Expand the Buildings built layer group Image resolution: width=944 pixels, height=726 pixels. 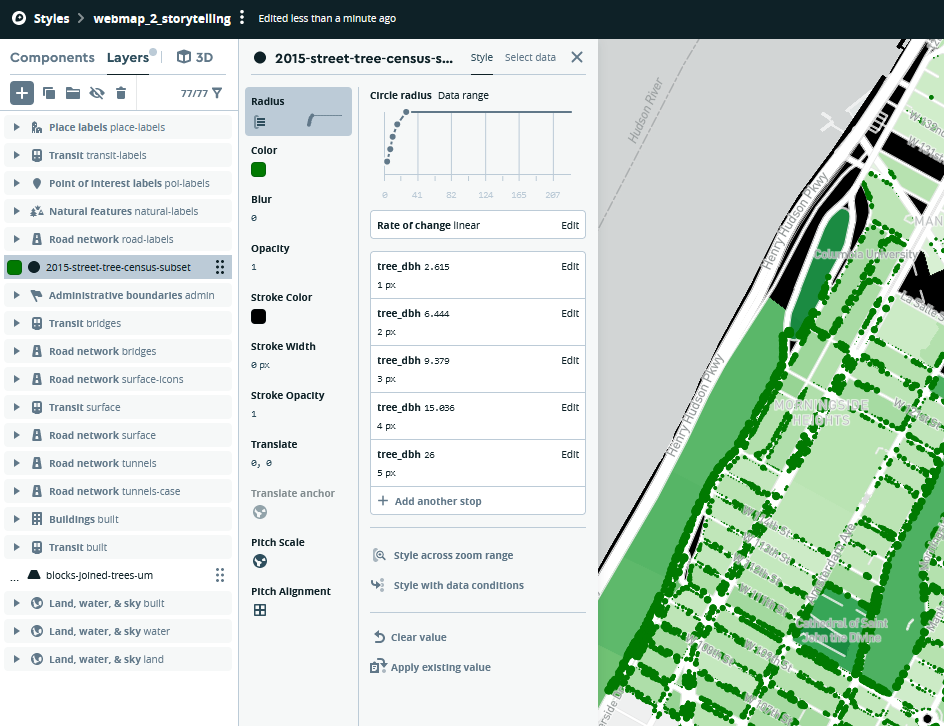pyautogui.click(x=16, y=520)
